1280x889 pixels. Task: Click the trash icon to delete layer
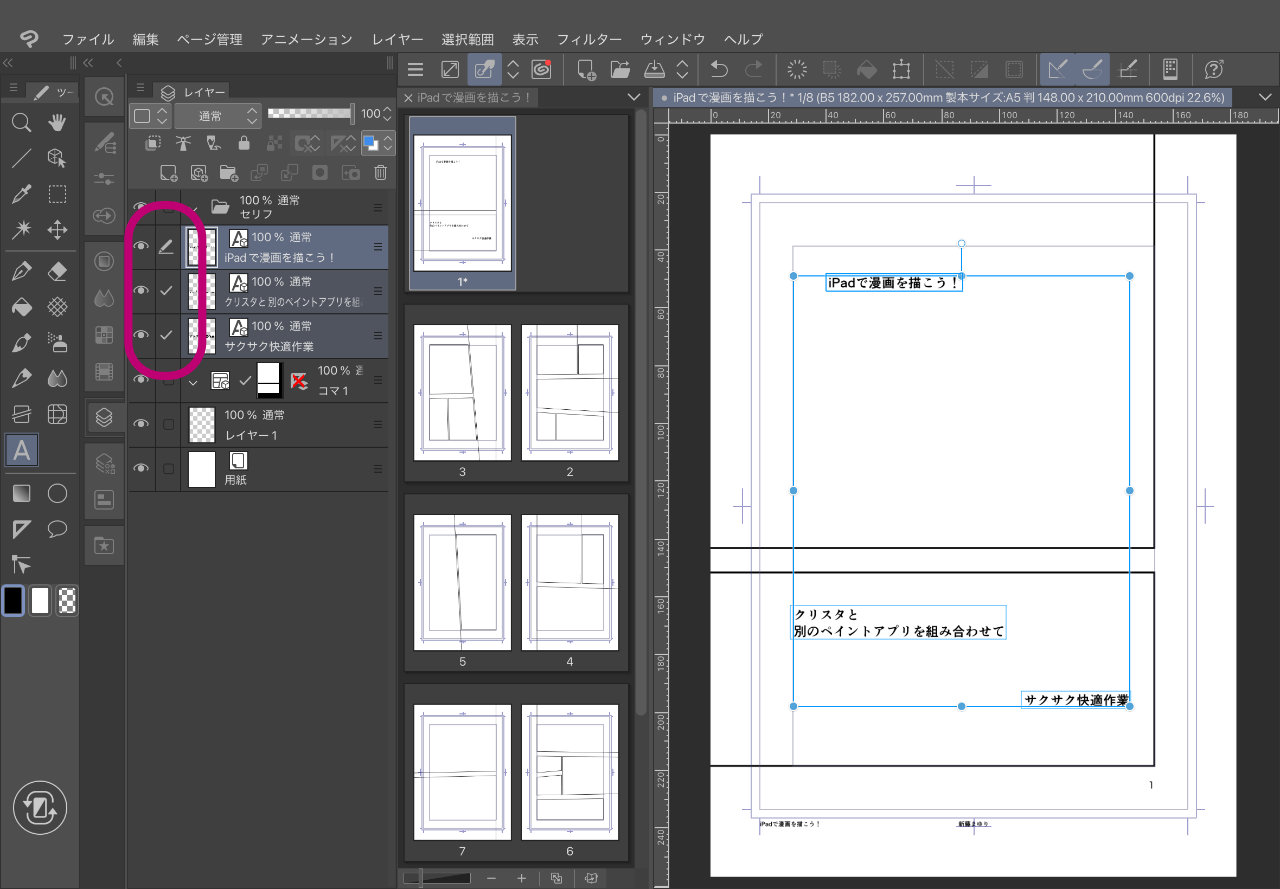coord(380,172)
